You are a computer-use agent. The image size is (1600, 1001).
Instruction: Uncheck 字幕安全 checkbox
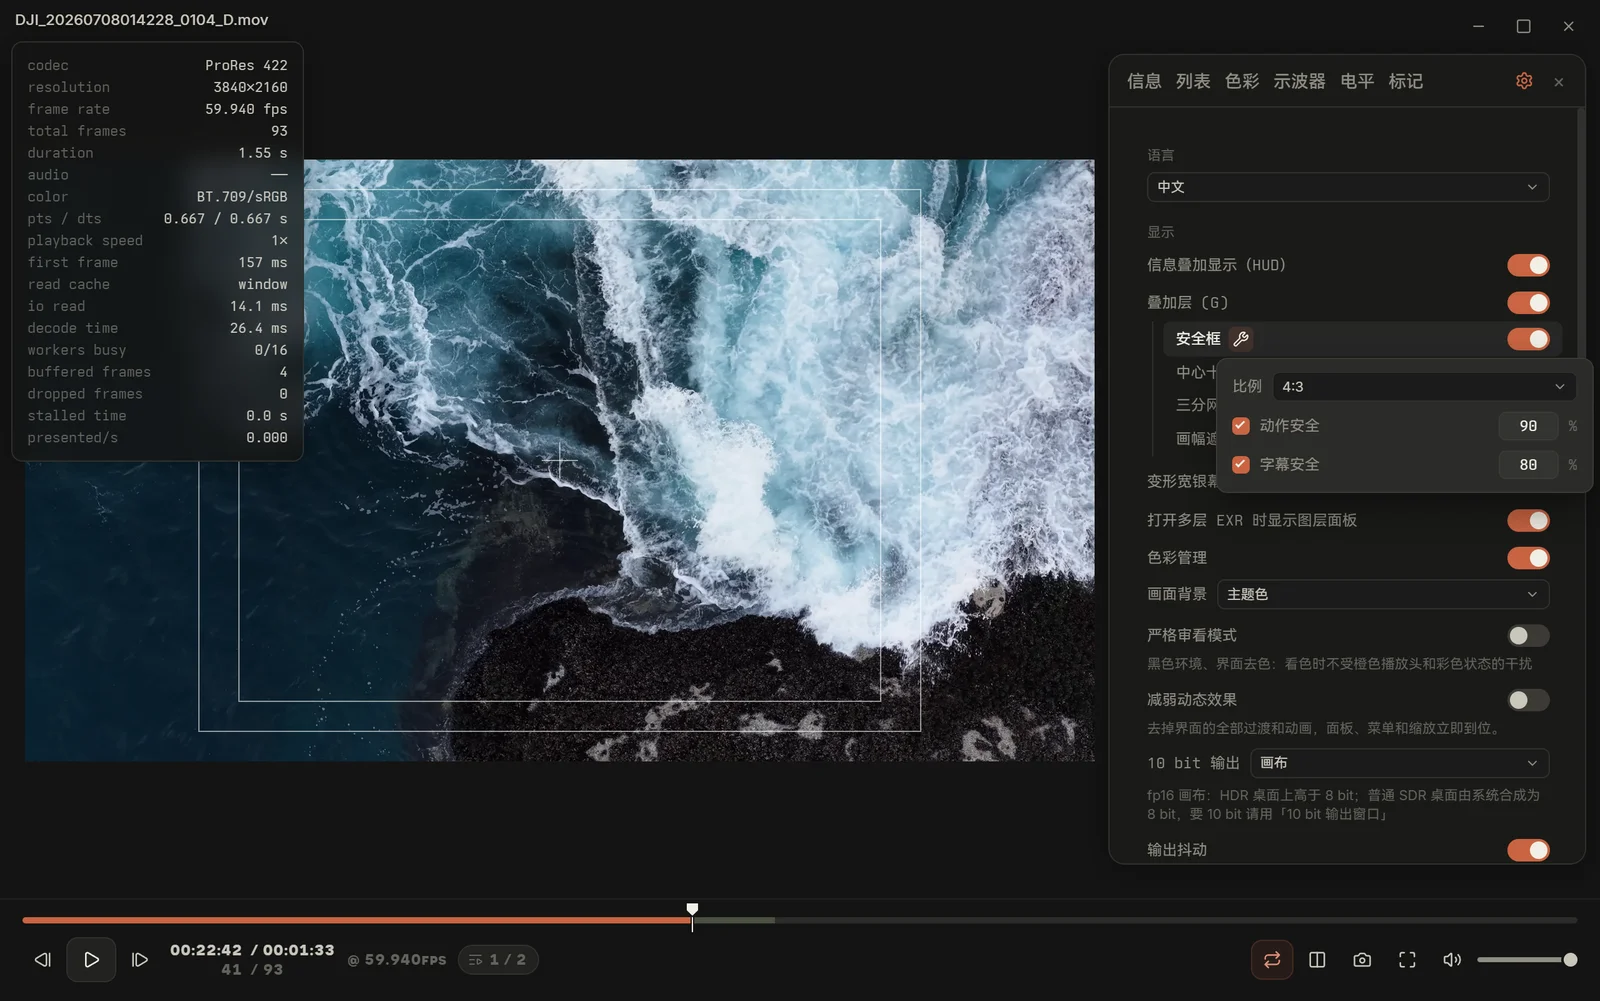tap(1241, 465)
